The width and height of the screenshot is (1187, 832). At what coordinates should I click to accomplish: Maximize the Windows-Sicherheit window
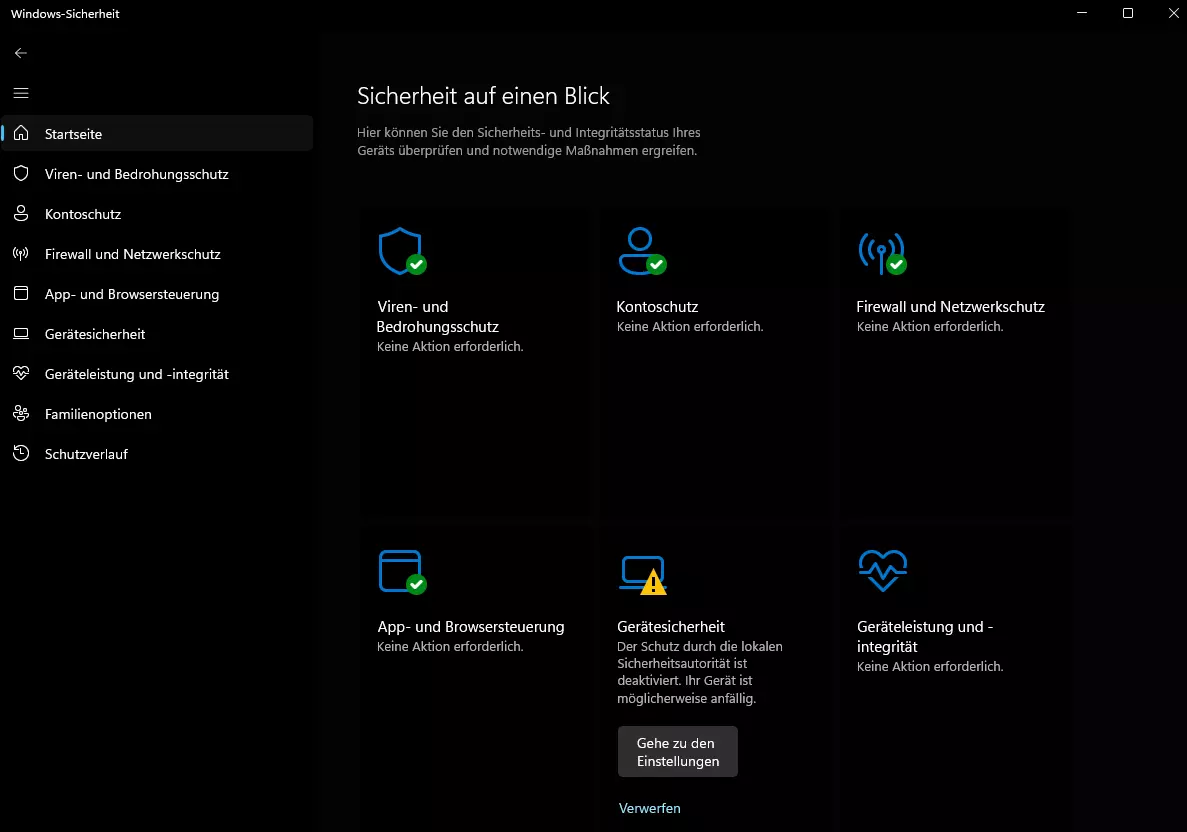[1127, 13]
